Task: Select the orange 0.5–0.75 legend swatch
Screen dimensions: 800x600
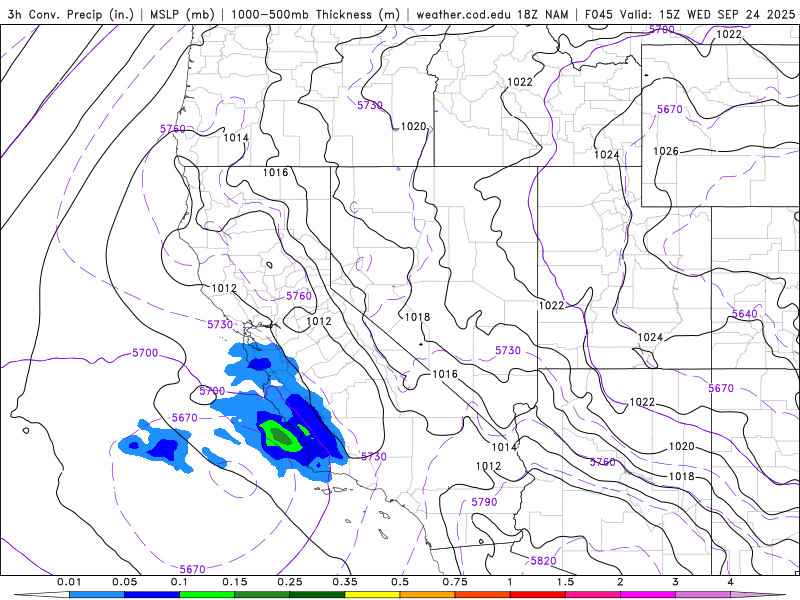Action: pyautogui.click(x=428, y=595)
